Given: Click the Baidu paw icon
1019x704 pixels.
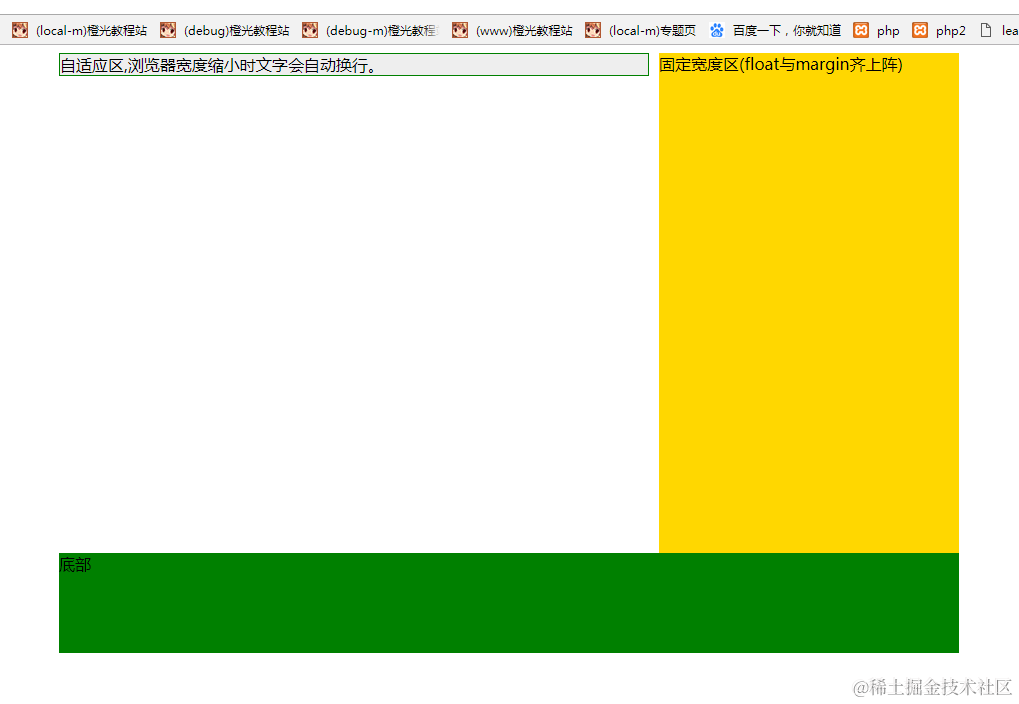Looking at the screenshot, I should click(716, 31).
